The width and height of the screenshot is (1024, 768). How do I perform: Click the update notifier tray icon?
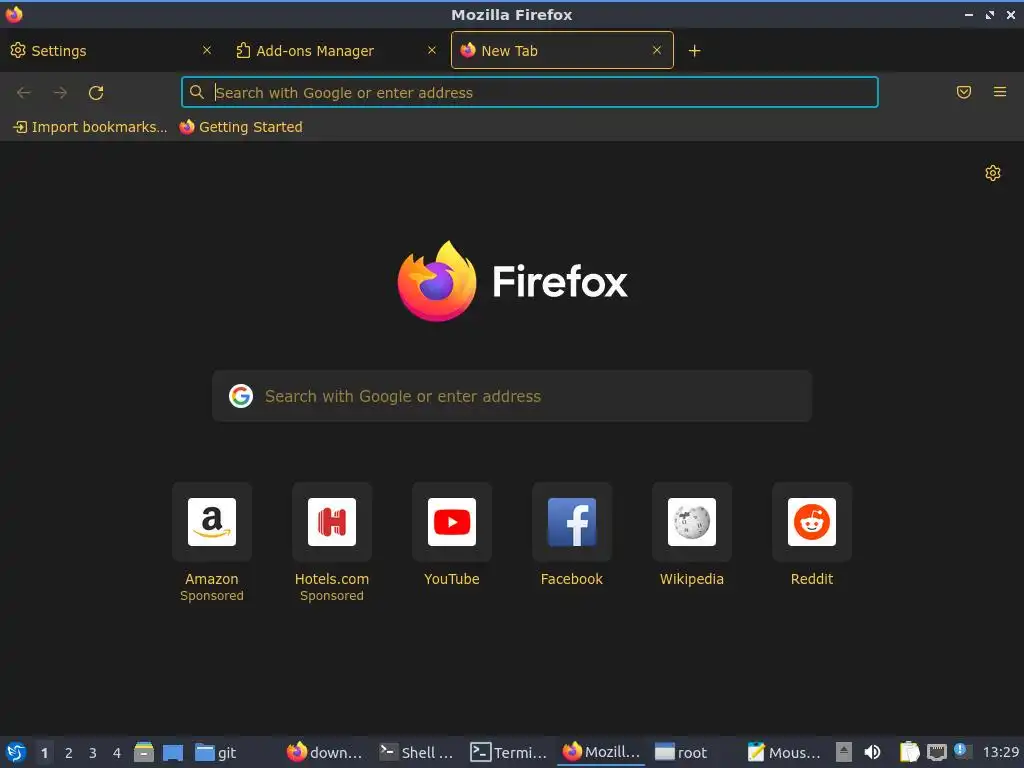click(x=961, y=750)
